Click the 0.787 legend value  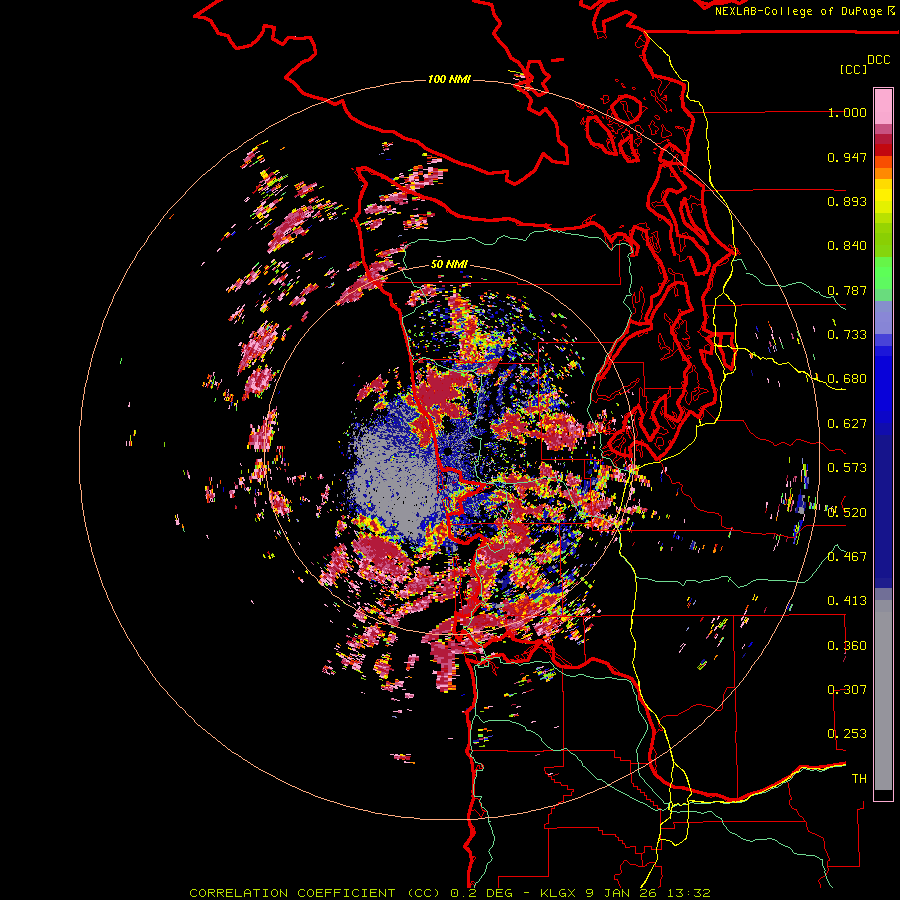point(847,290)
